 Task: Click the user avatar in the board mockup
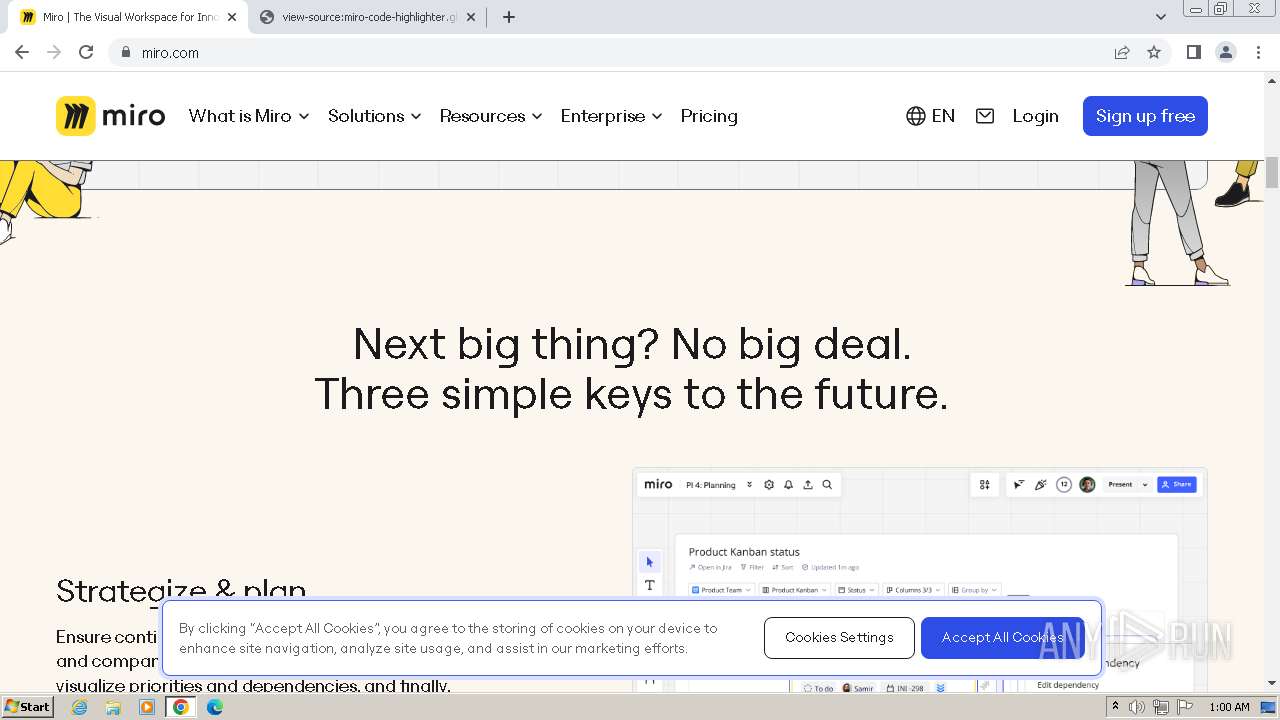[x=1087, y=485]
